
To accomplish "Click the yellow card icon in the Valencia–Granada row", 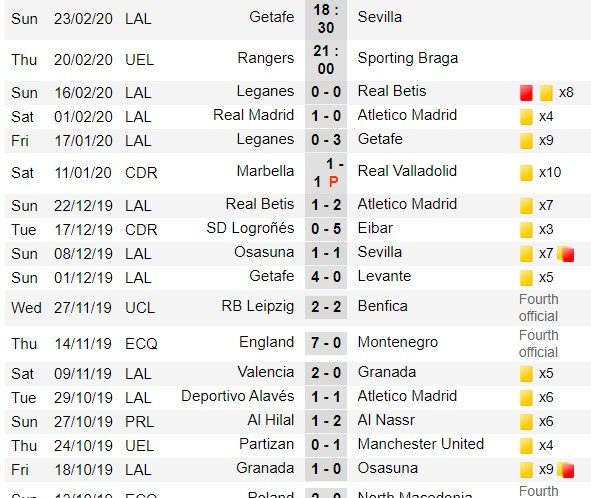I will (x=526, y=374).
